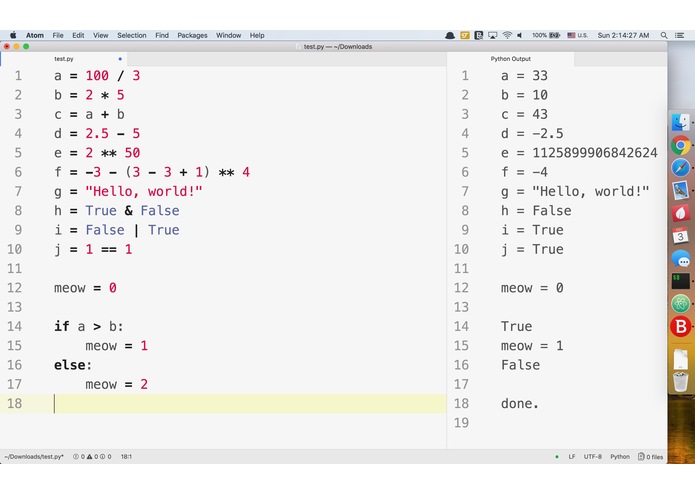Click the green status dot in status bar
This screenshot has height=494, width=695.
click(557, 456)
